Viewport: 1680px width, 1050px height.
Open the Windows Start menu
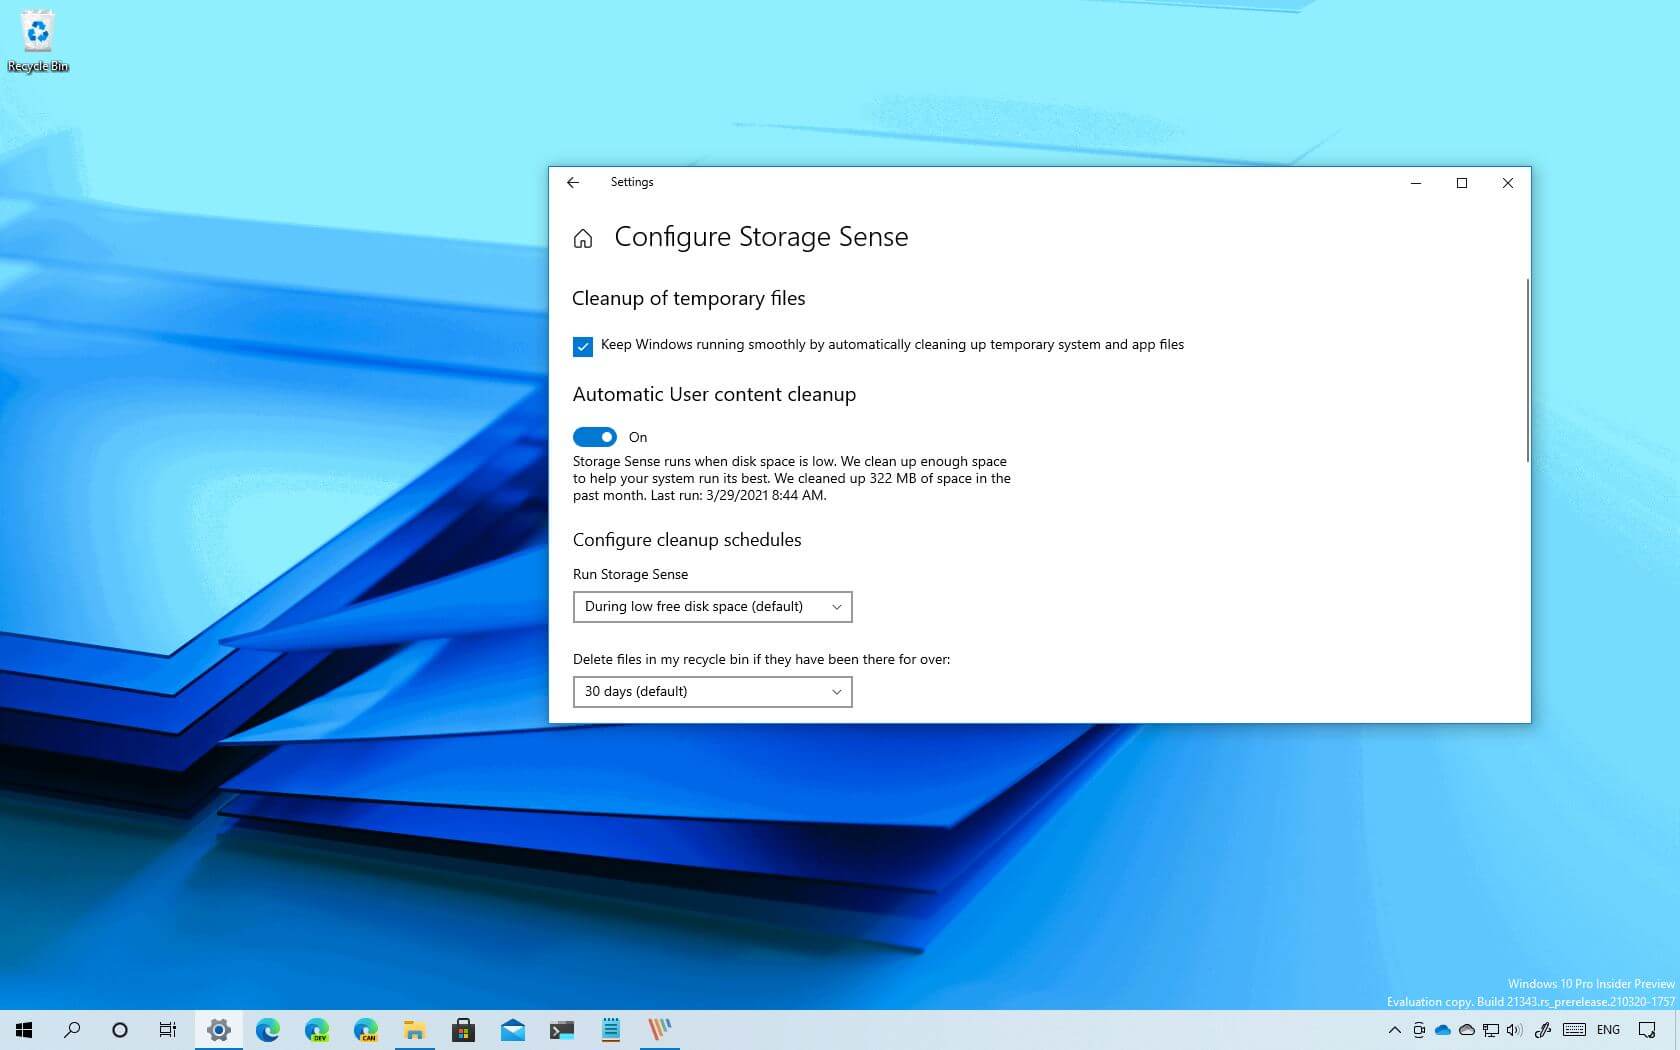click(24, 1030)
